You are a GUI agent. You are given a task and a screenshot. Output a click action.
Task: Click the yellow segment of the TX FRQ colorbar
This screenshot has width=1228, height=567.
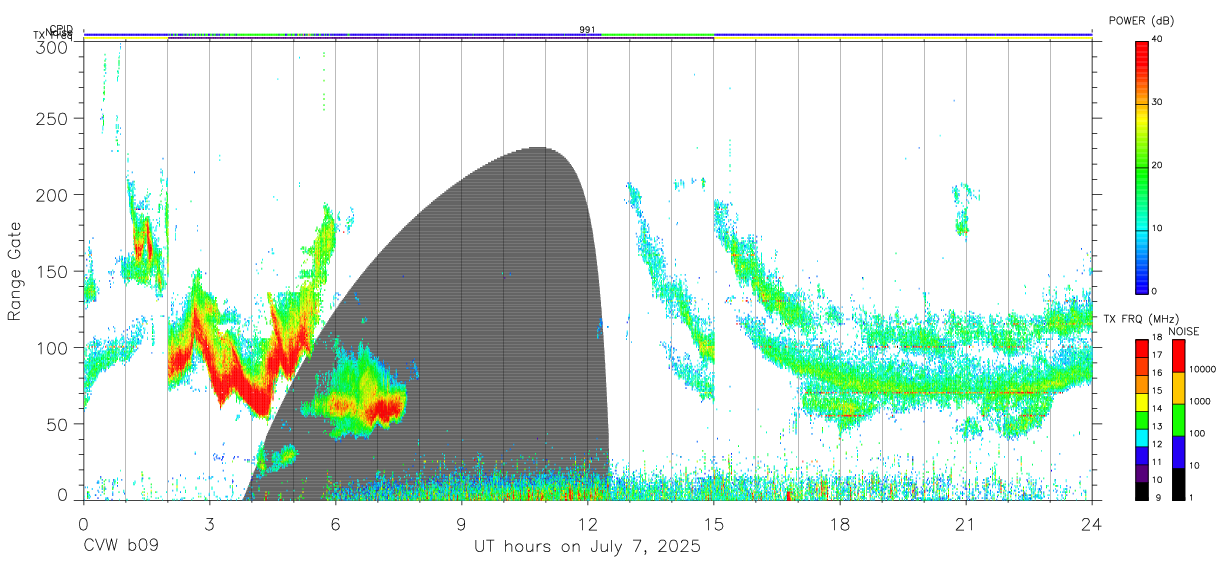click(1142, 401)
